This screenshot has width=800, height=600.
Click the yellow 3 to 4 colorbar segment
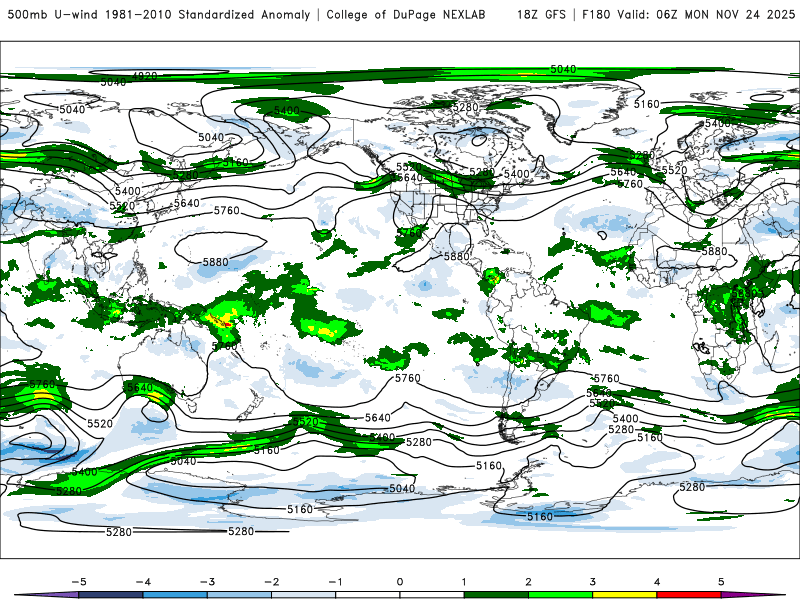click(624, 595)
